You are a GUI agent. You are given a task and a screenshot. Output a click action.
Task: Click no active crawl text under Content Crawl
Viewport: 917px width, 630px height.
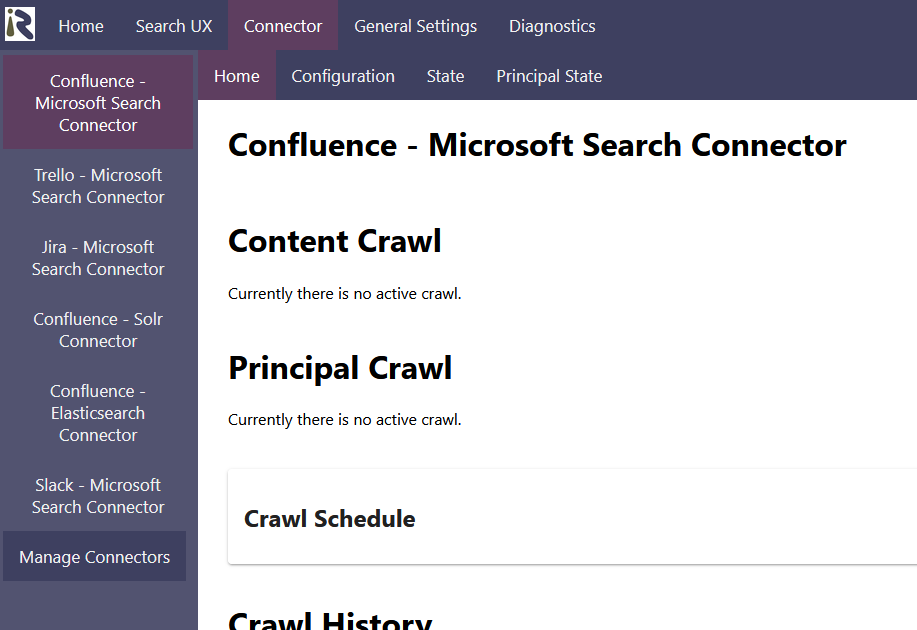point(344,294)
